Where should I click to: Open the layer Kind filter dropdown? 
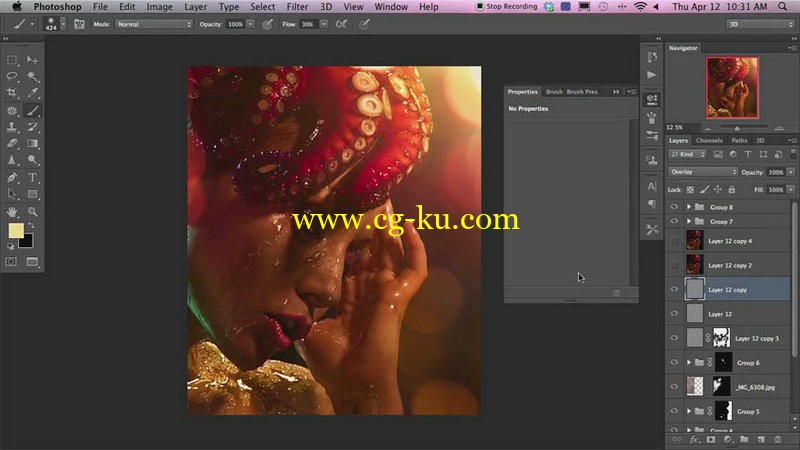point(687,154)
